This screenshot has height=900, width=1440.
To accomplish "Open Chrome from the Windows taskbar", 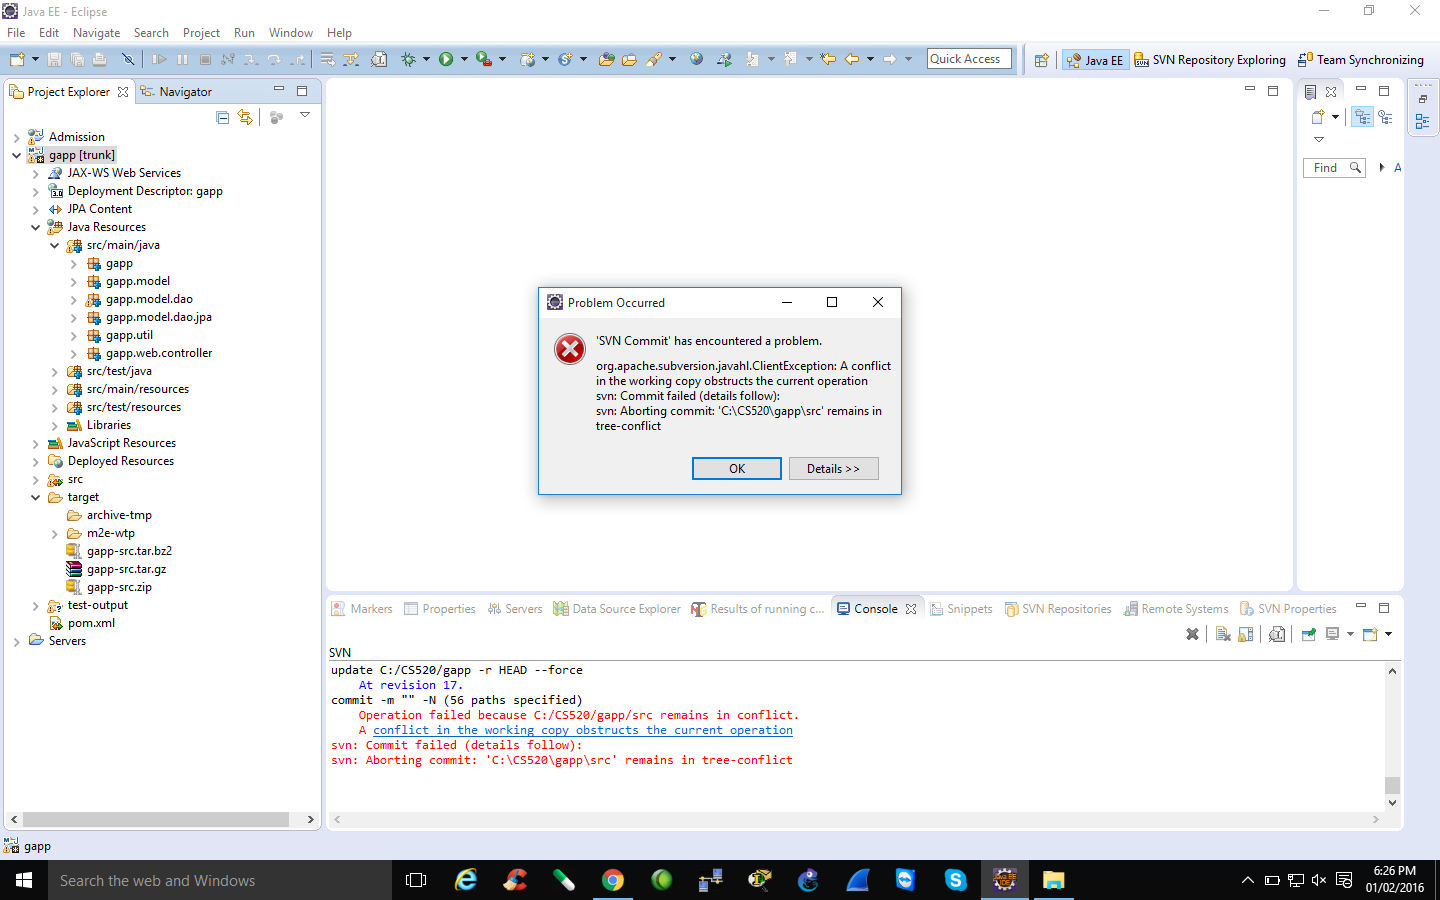I will pyautogui.click(x=613, y=880).
